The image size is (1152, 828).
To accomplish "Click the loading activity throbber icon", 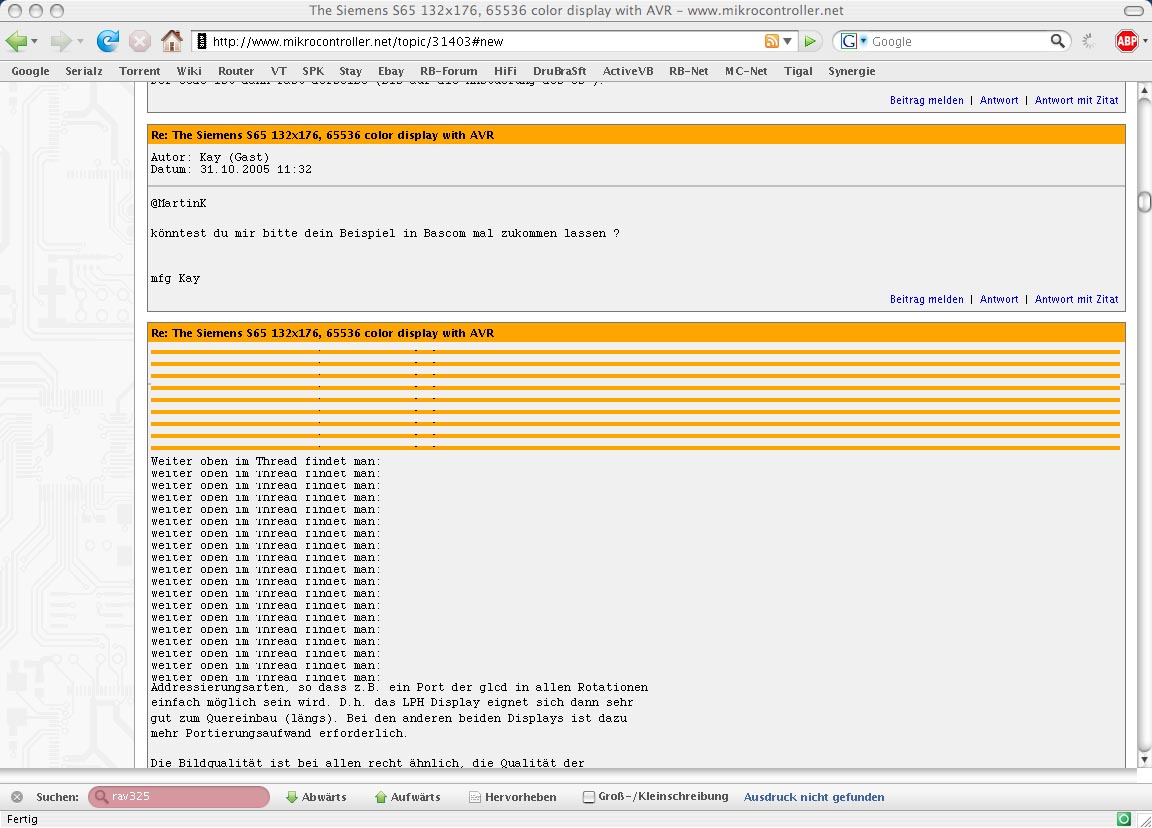I will pyautogui.click(x=1090, y=41).
